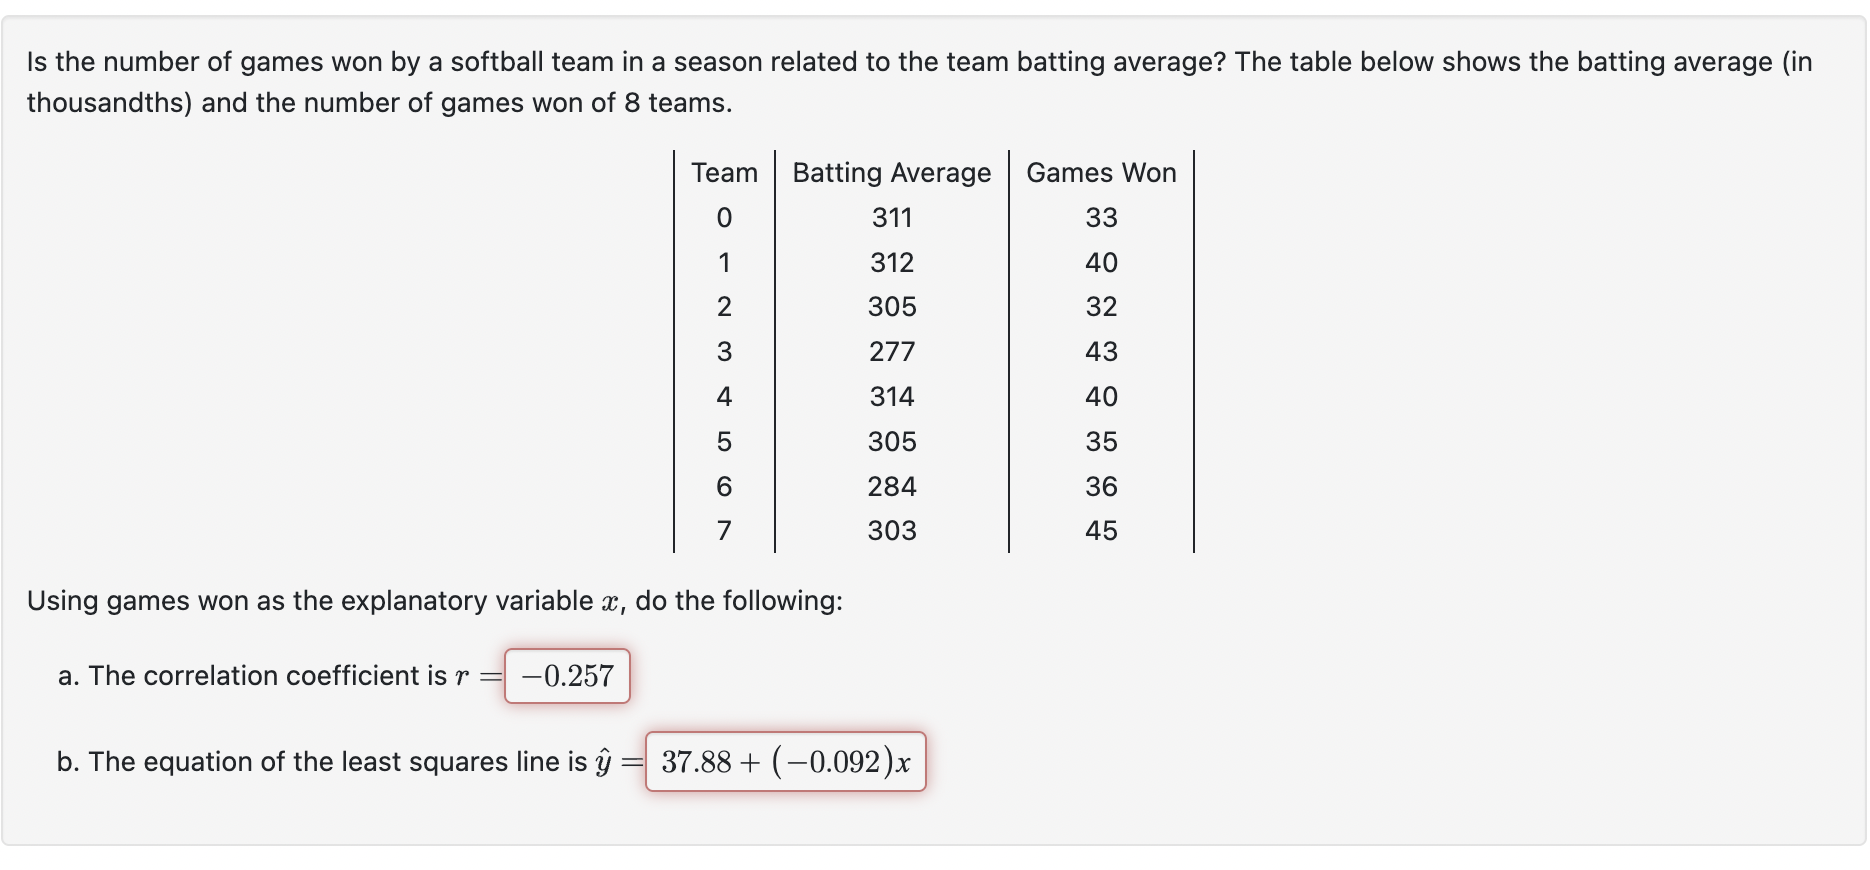Screen dimensions: 1870x870
Task: Click the Team 4 row label
Action: coord(724,396)
